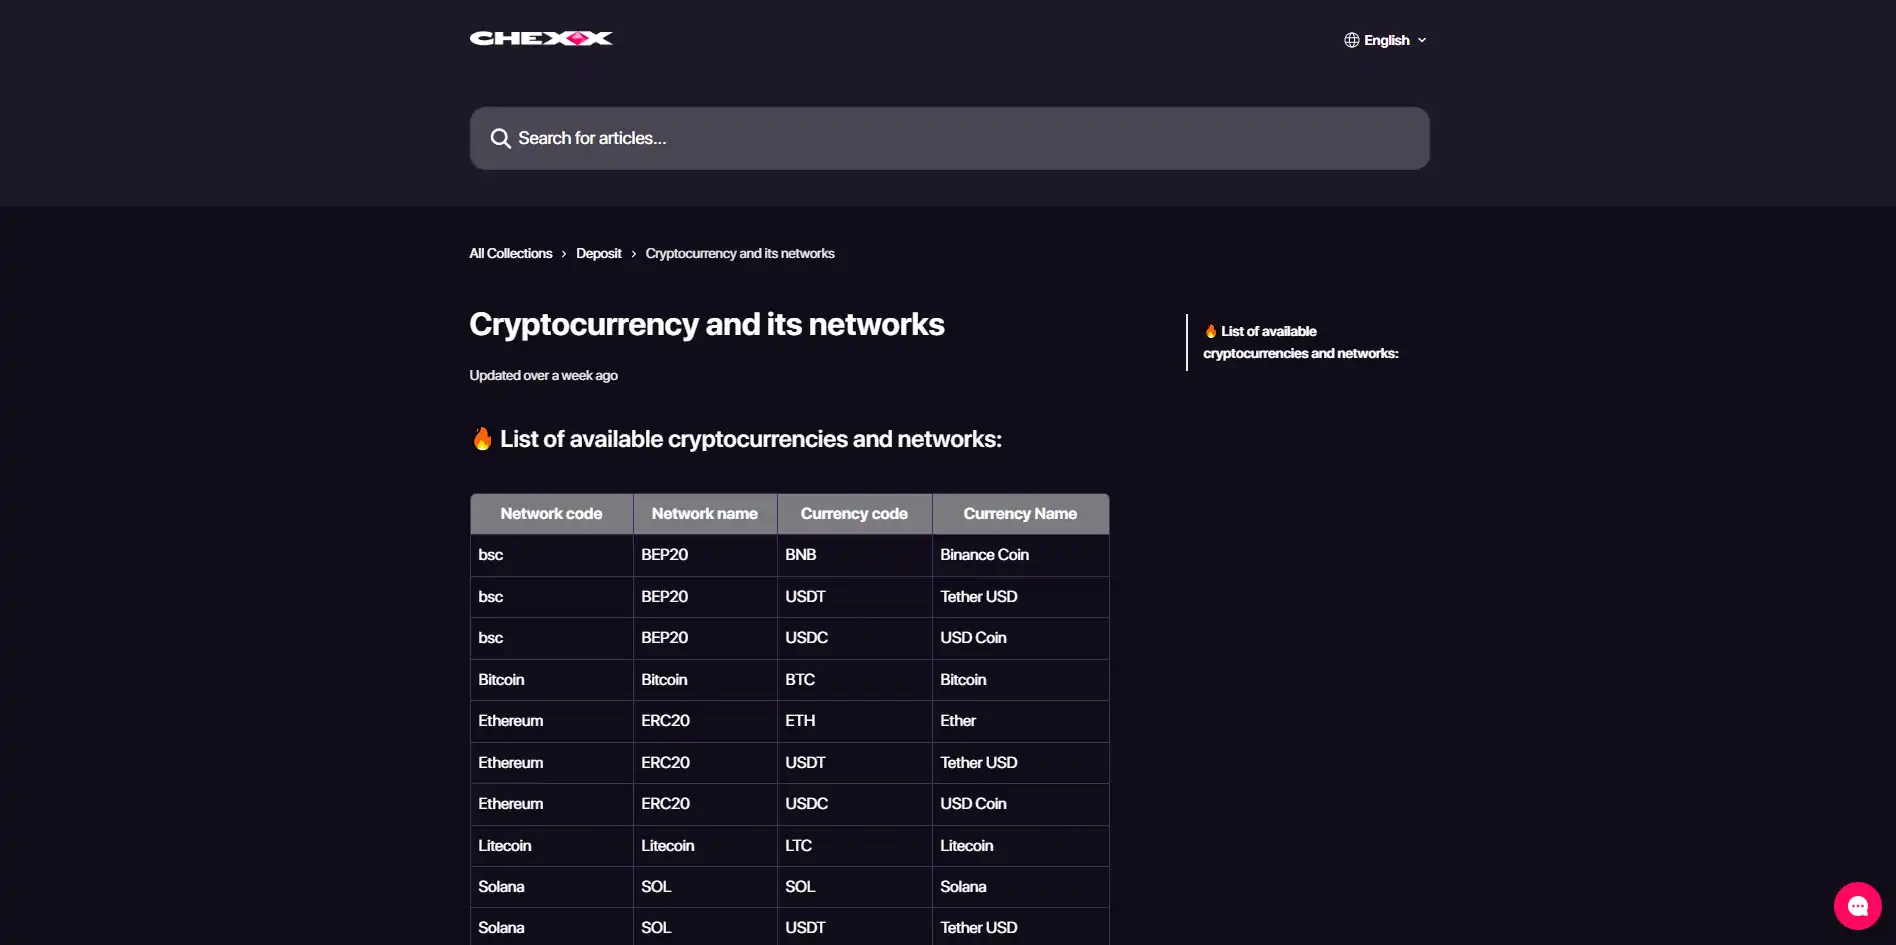Click the BTC currency code cell

pyautogui.click(x=854, y=680)
